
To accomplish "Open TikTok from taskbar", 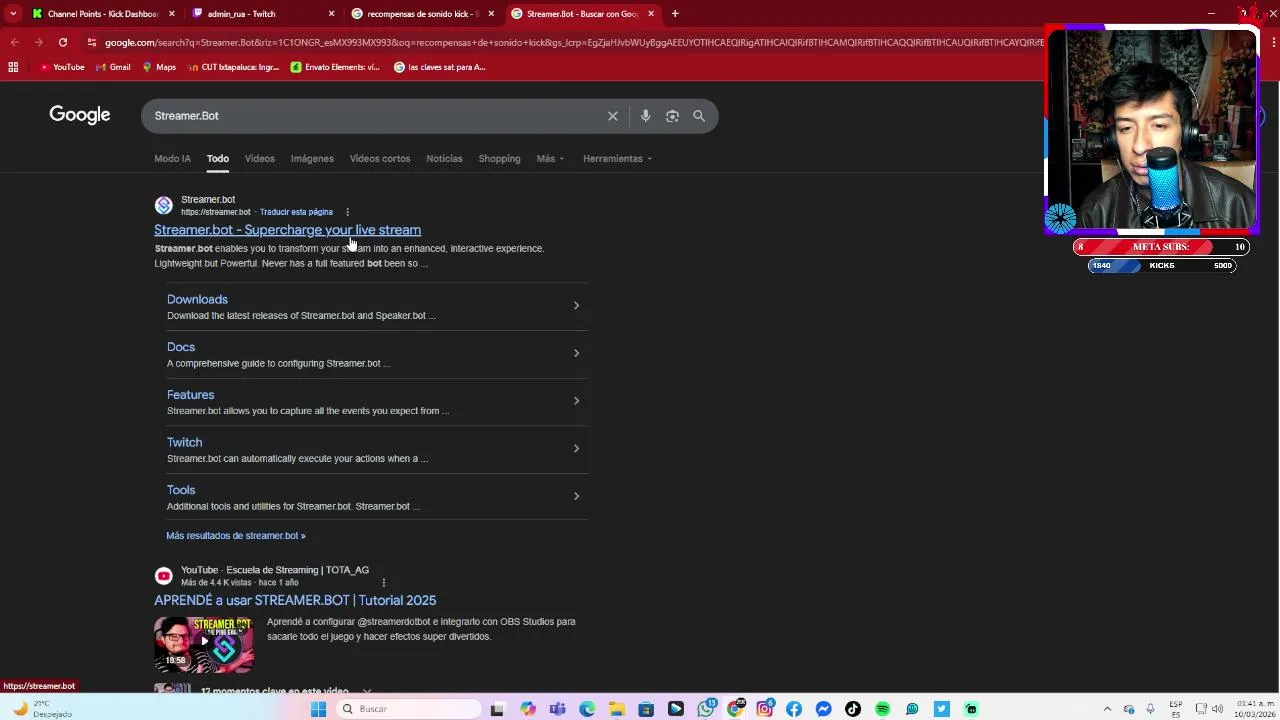I will (853, 709).
